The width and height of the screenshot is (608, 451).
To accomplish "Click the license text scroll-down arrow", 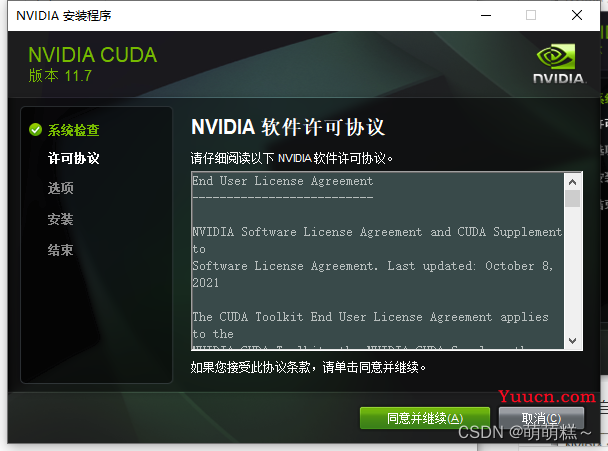I will (573, 340).
